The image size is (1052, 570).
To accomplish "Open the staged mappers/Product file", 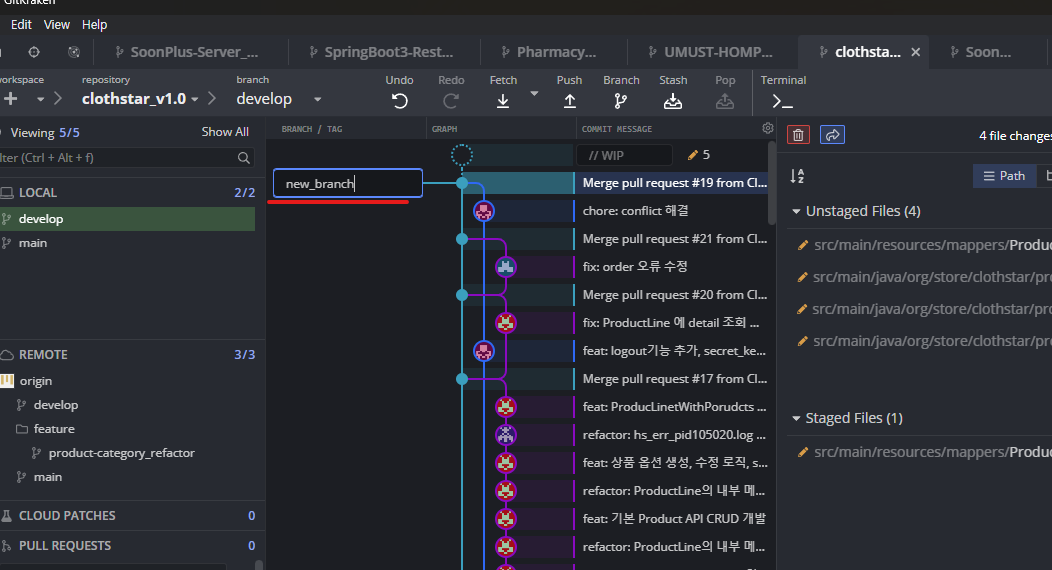I will (x=924, y=452).
